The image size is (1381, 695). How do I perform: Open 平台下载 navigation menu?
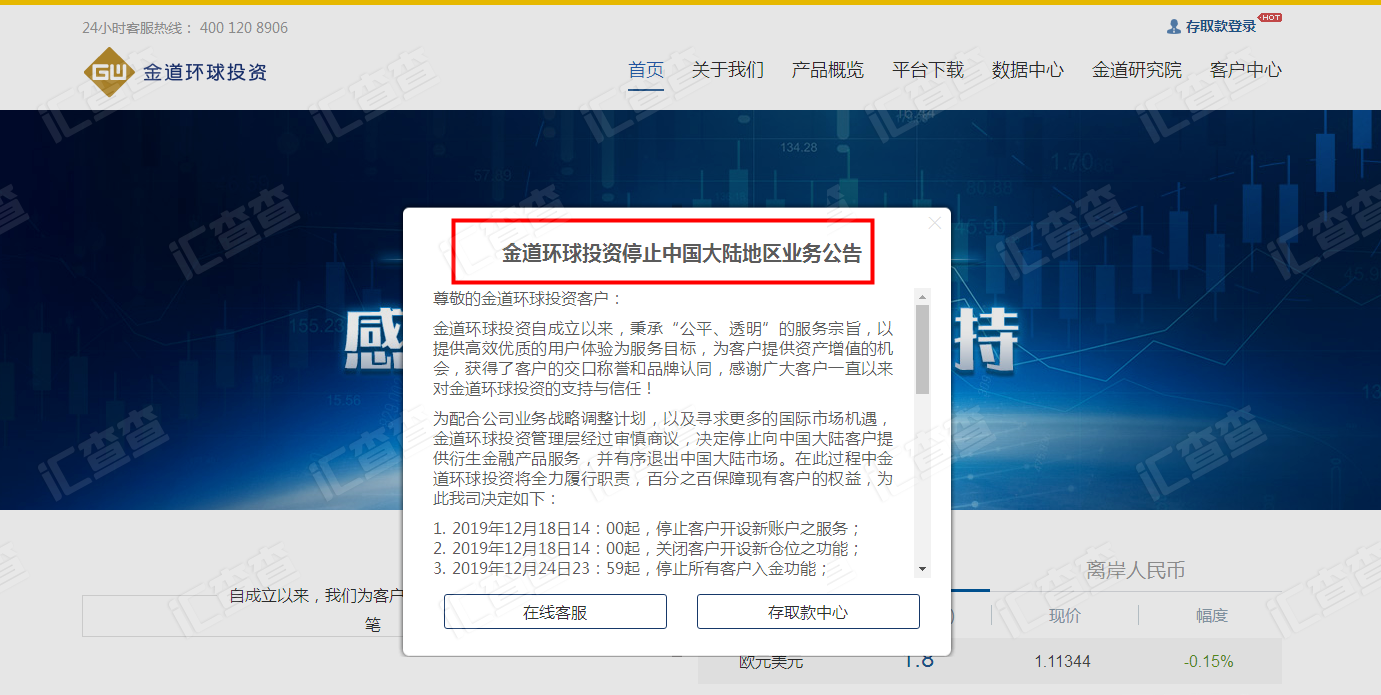point(928,70)
